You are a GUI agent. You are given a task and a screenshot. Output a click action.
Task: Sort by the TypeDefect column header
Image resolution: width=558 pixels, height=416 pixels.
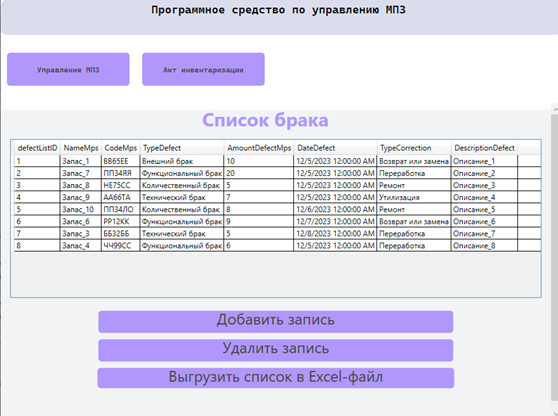182,148
